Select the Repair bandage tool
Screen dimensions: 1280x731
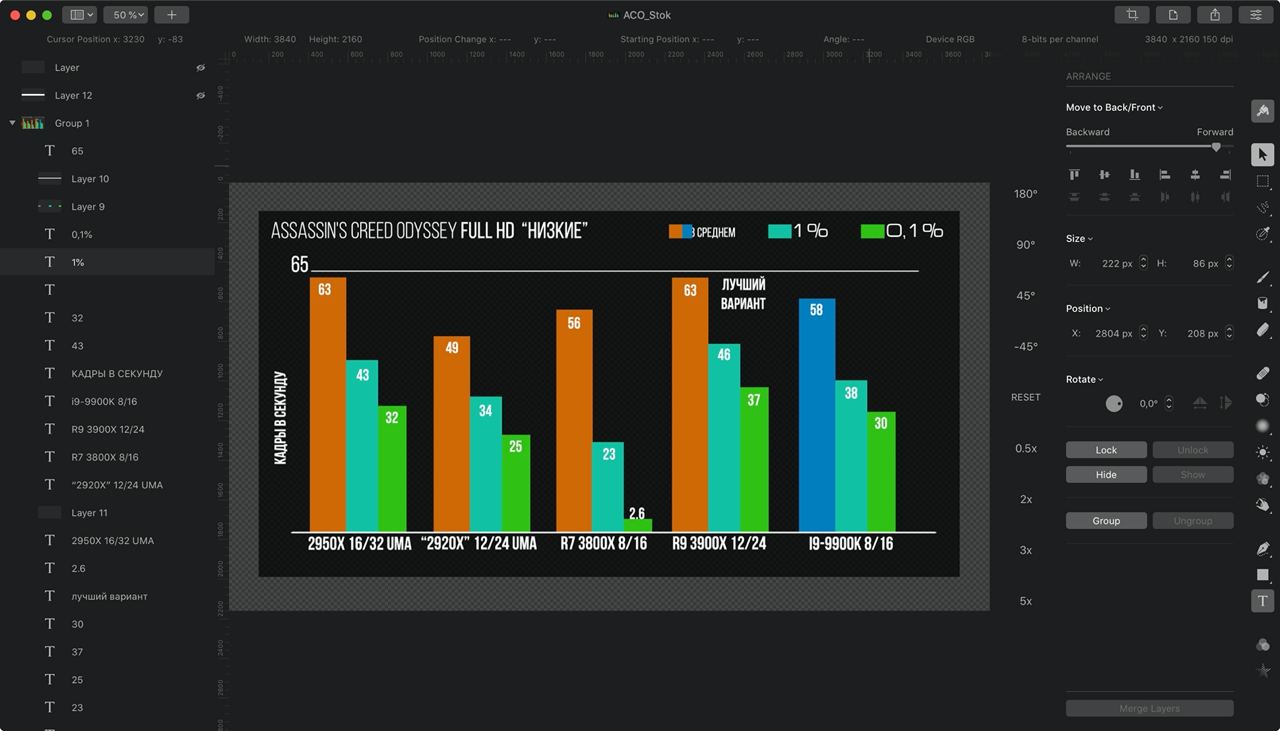pos(1262,373)
